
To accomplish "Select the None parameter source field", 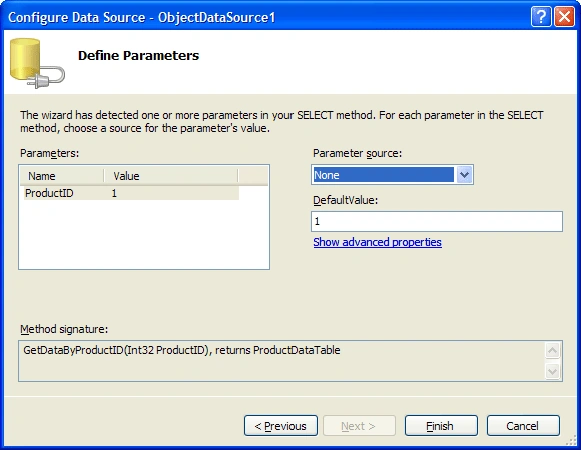I will point(383,175).
